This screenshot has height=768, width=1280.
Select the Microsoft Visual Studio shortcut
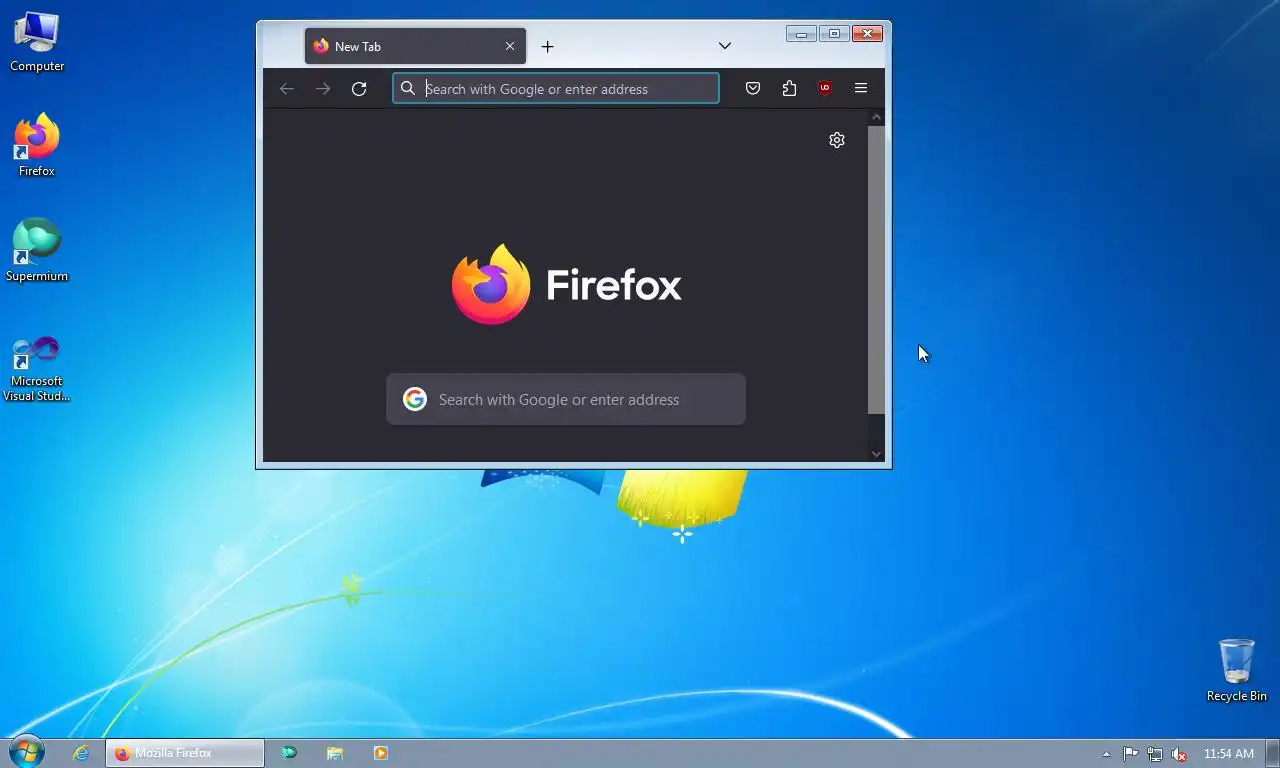(37, 368)
